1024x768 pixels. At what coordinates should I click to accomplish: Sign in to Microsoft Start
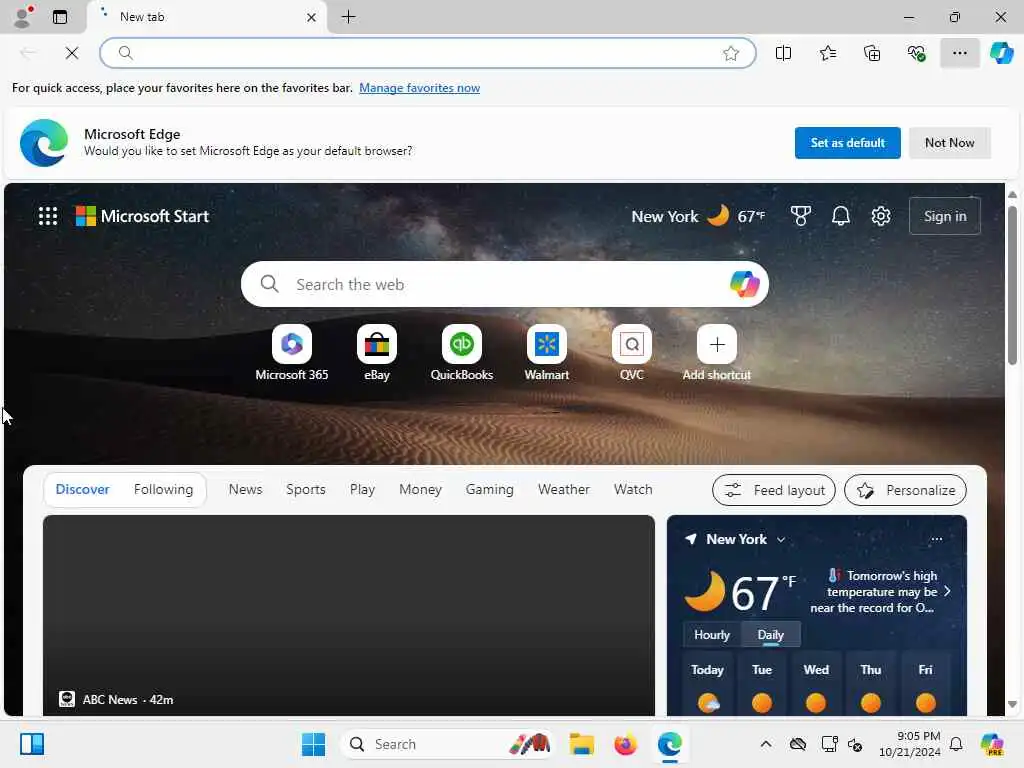pos(944,216)
